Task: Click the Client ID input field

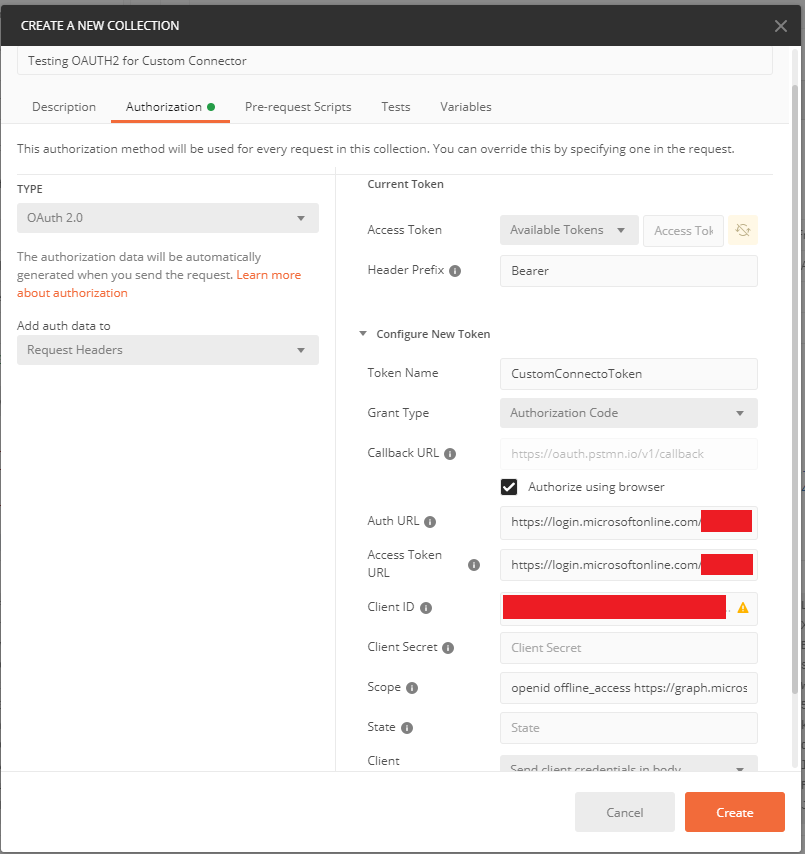Action: (629, 608)
